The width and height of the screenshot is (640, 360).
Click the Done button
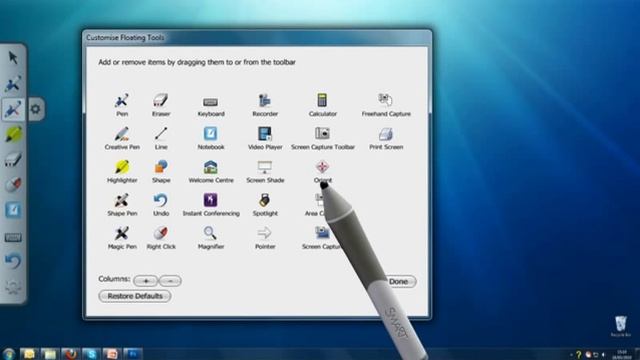[400, 282]
